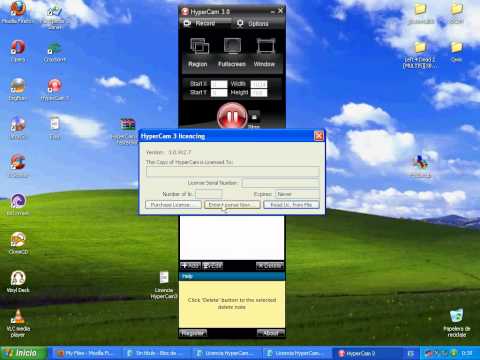The height and width of the screenshot is (360, 480).
Task: Click the Expires field showing Never
Action: point(298,194)
